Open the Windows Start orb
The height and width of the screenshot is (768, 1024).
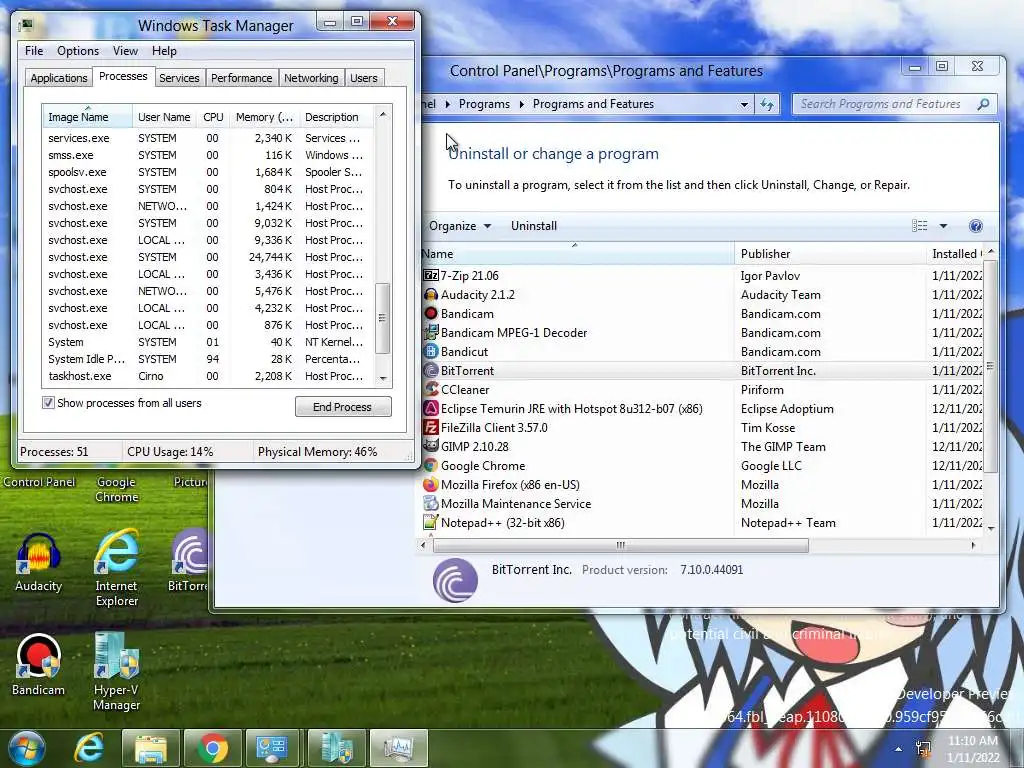pyautogui.click(x=26, y=748)
